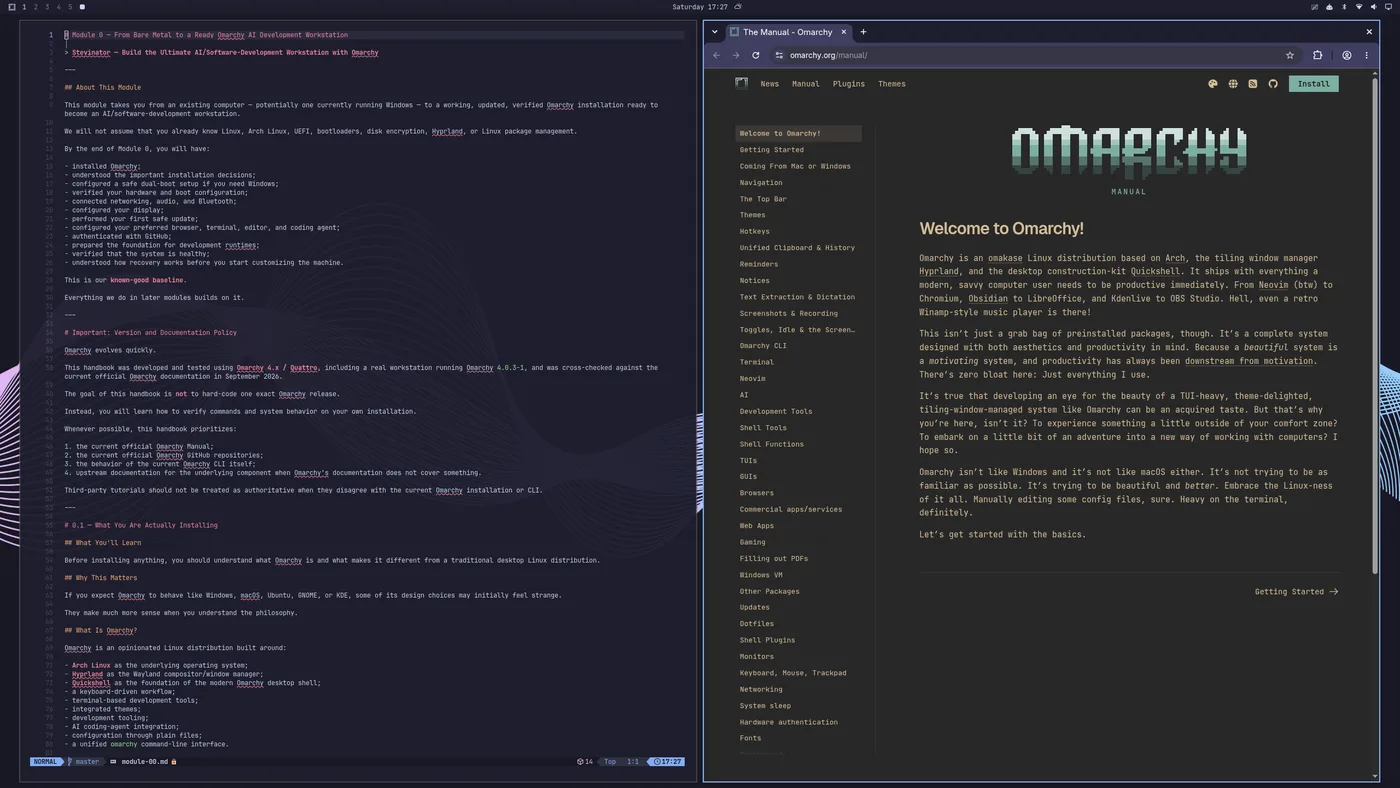
Task: Open the Omarchy menu icon in top bar
Action: tap(12, 7)
